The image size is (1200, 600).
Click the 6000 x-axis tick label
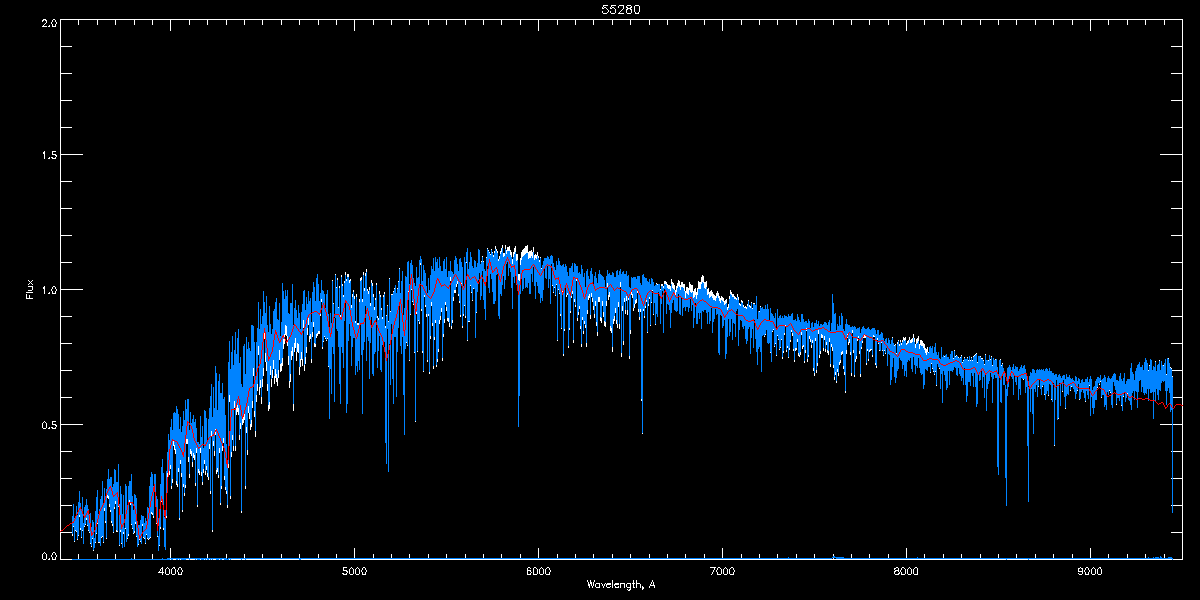pyautogui.click(x=538, y=571)
